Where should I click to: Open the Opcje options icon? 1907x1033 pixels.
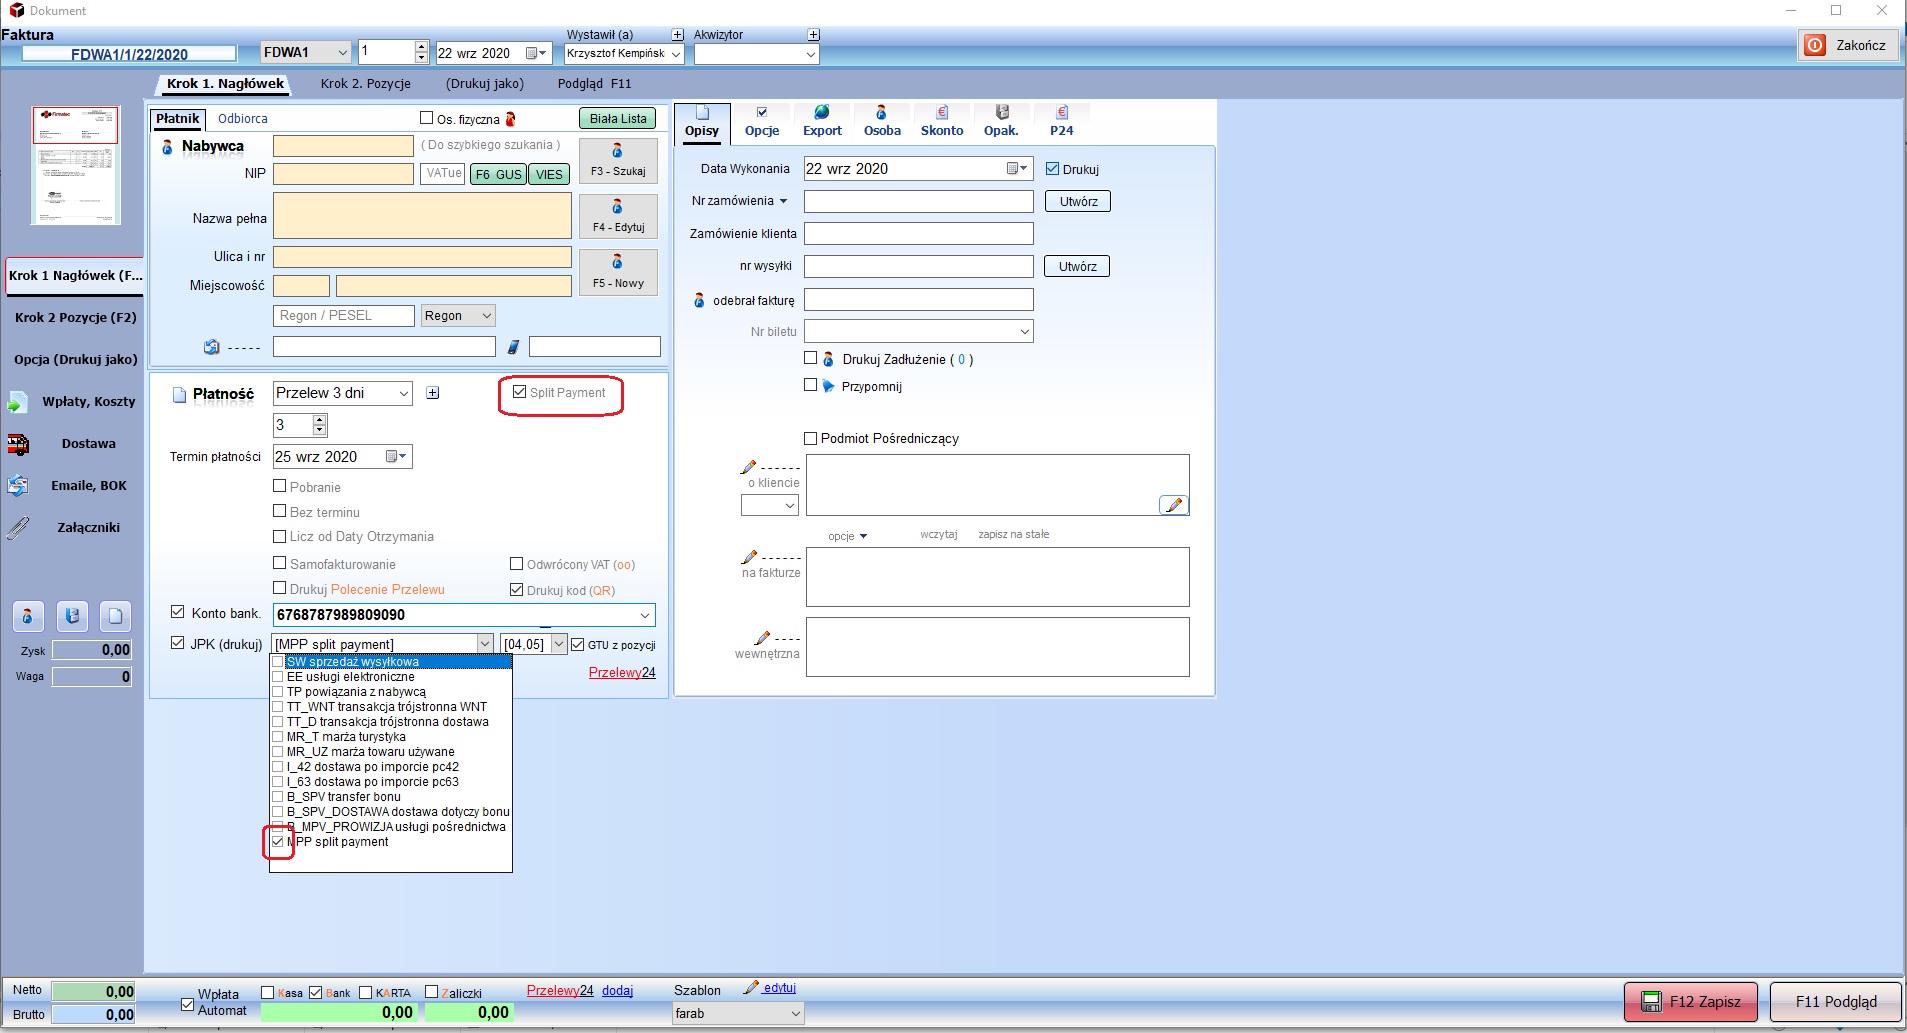(x=762, y=112)
